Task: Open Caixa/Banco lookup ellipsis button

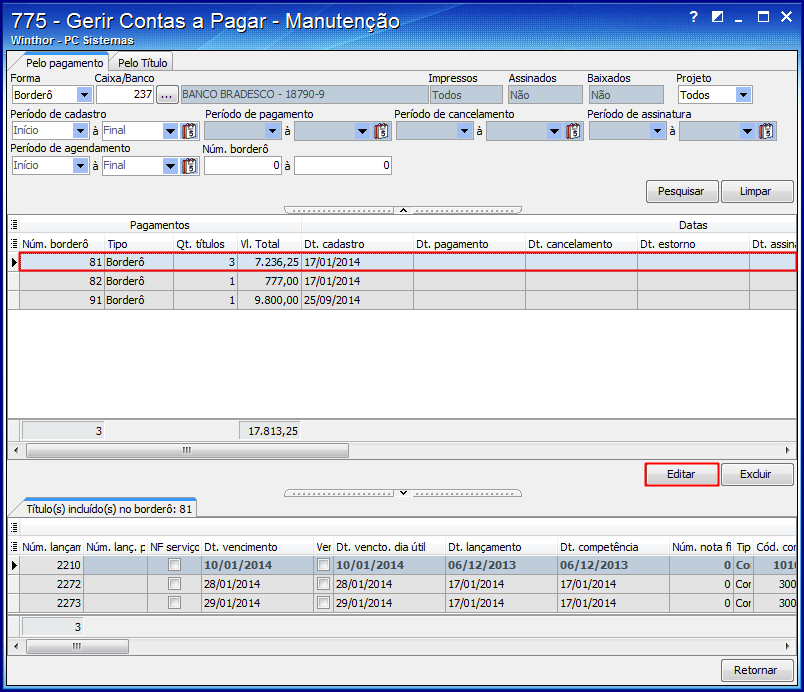Action: click(167, 95)
